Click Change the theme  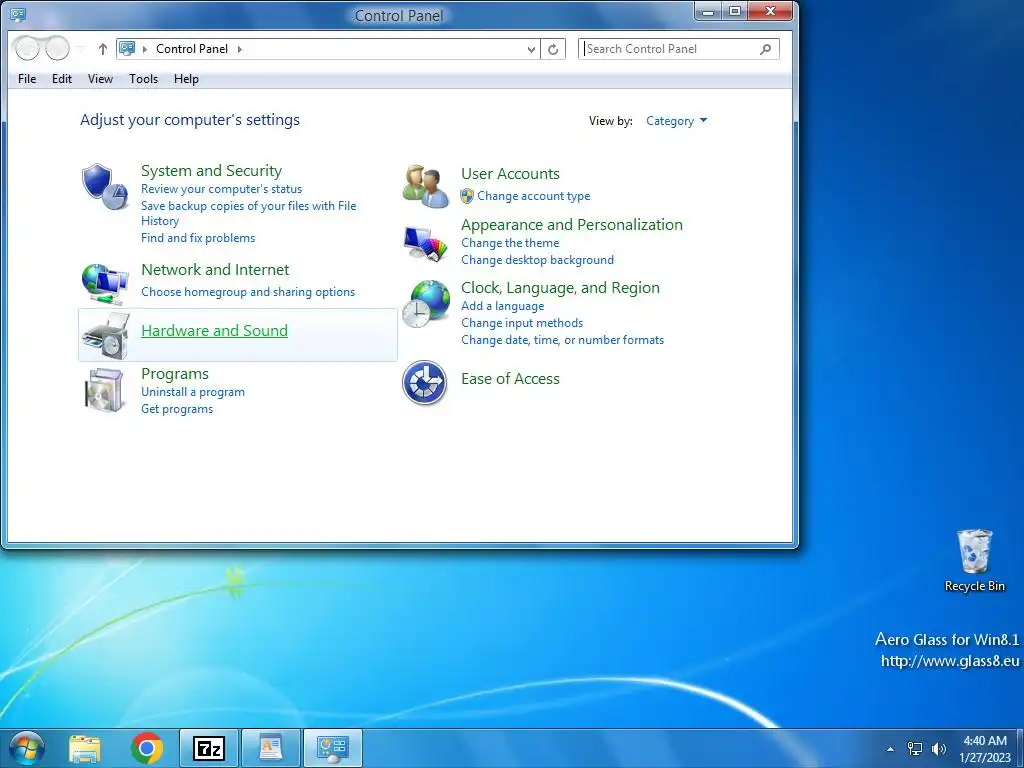(510, 243)
